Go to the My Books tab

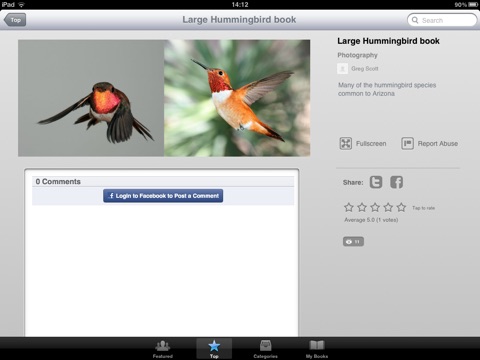pos(317,349)
